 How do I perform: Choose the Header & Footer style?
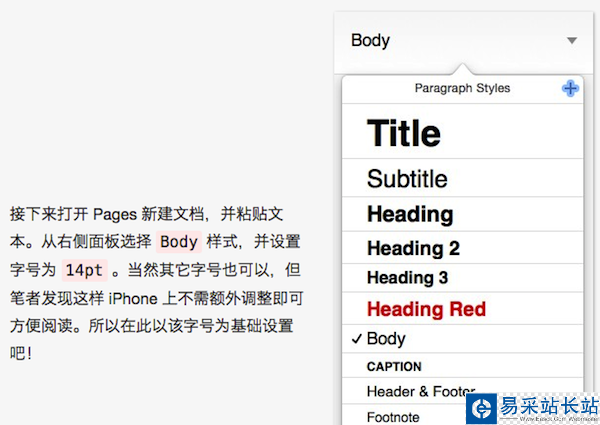pos(463,391)
